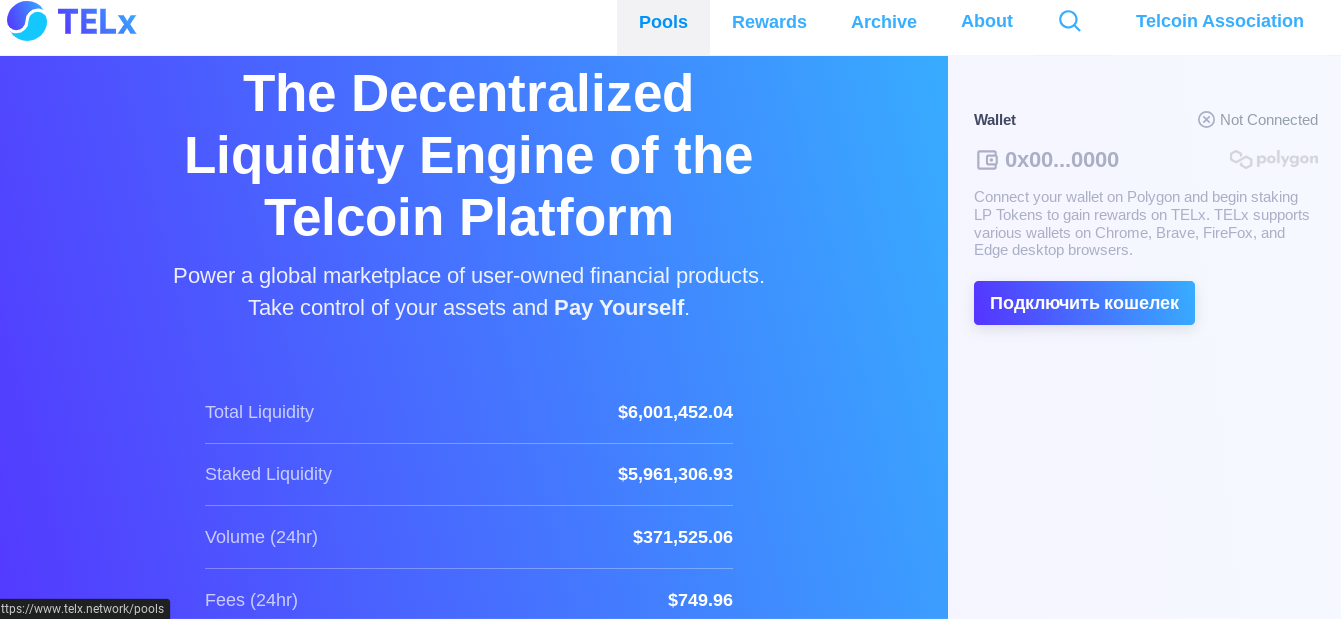Visit the Telcoin Association link
The width and height of the screenshot is (1341, 619).
(1219, 21)
